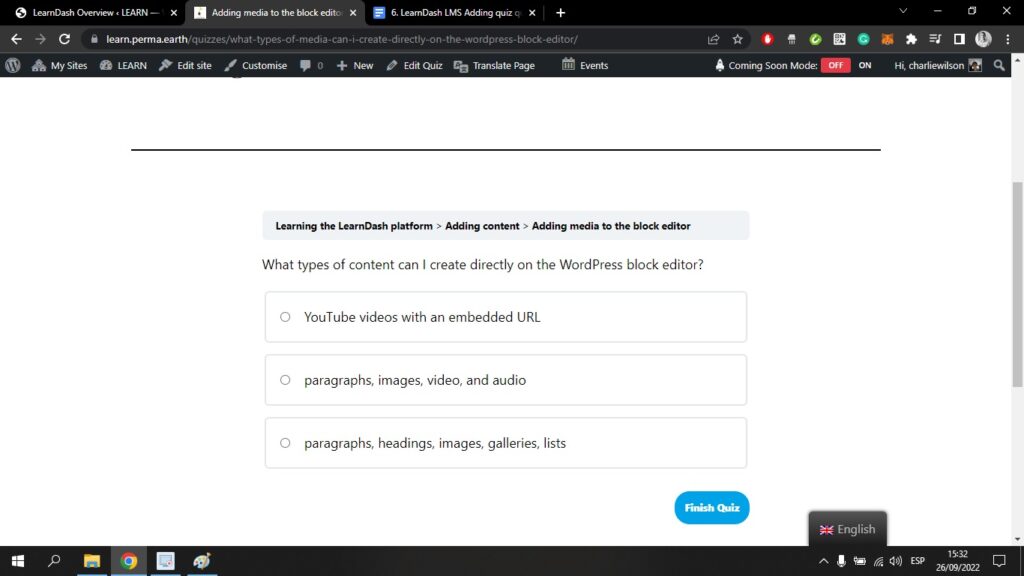Bookmark this page with the star icon
This screenshot has width=1024, height=576.
(738, 39)
